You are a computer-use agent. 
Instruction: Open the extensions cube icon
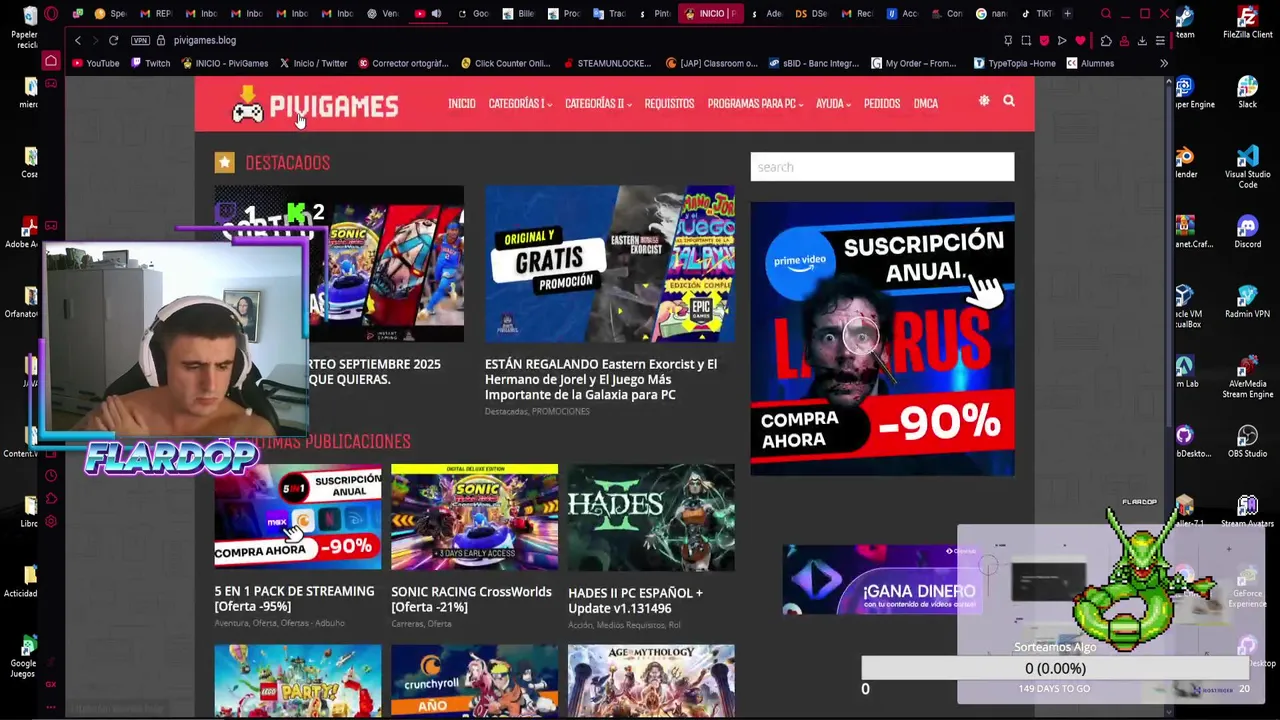tap(1106, 41)
